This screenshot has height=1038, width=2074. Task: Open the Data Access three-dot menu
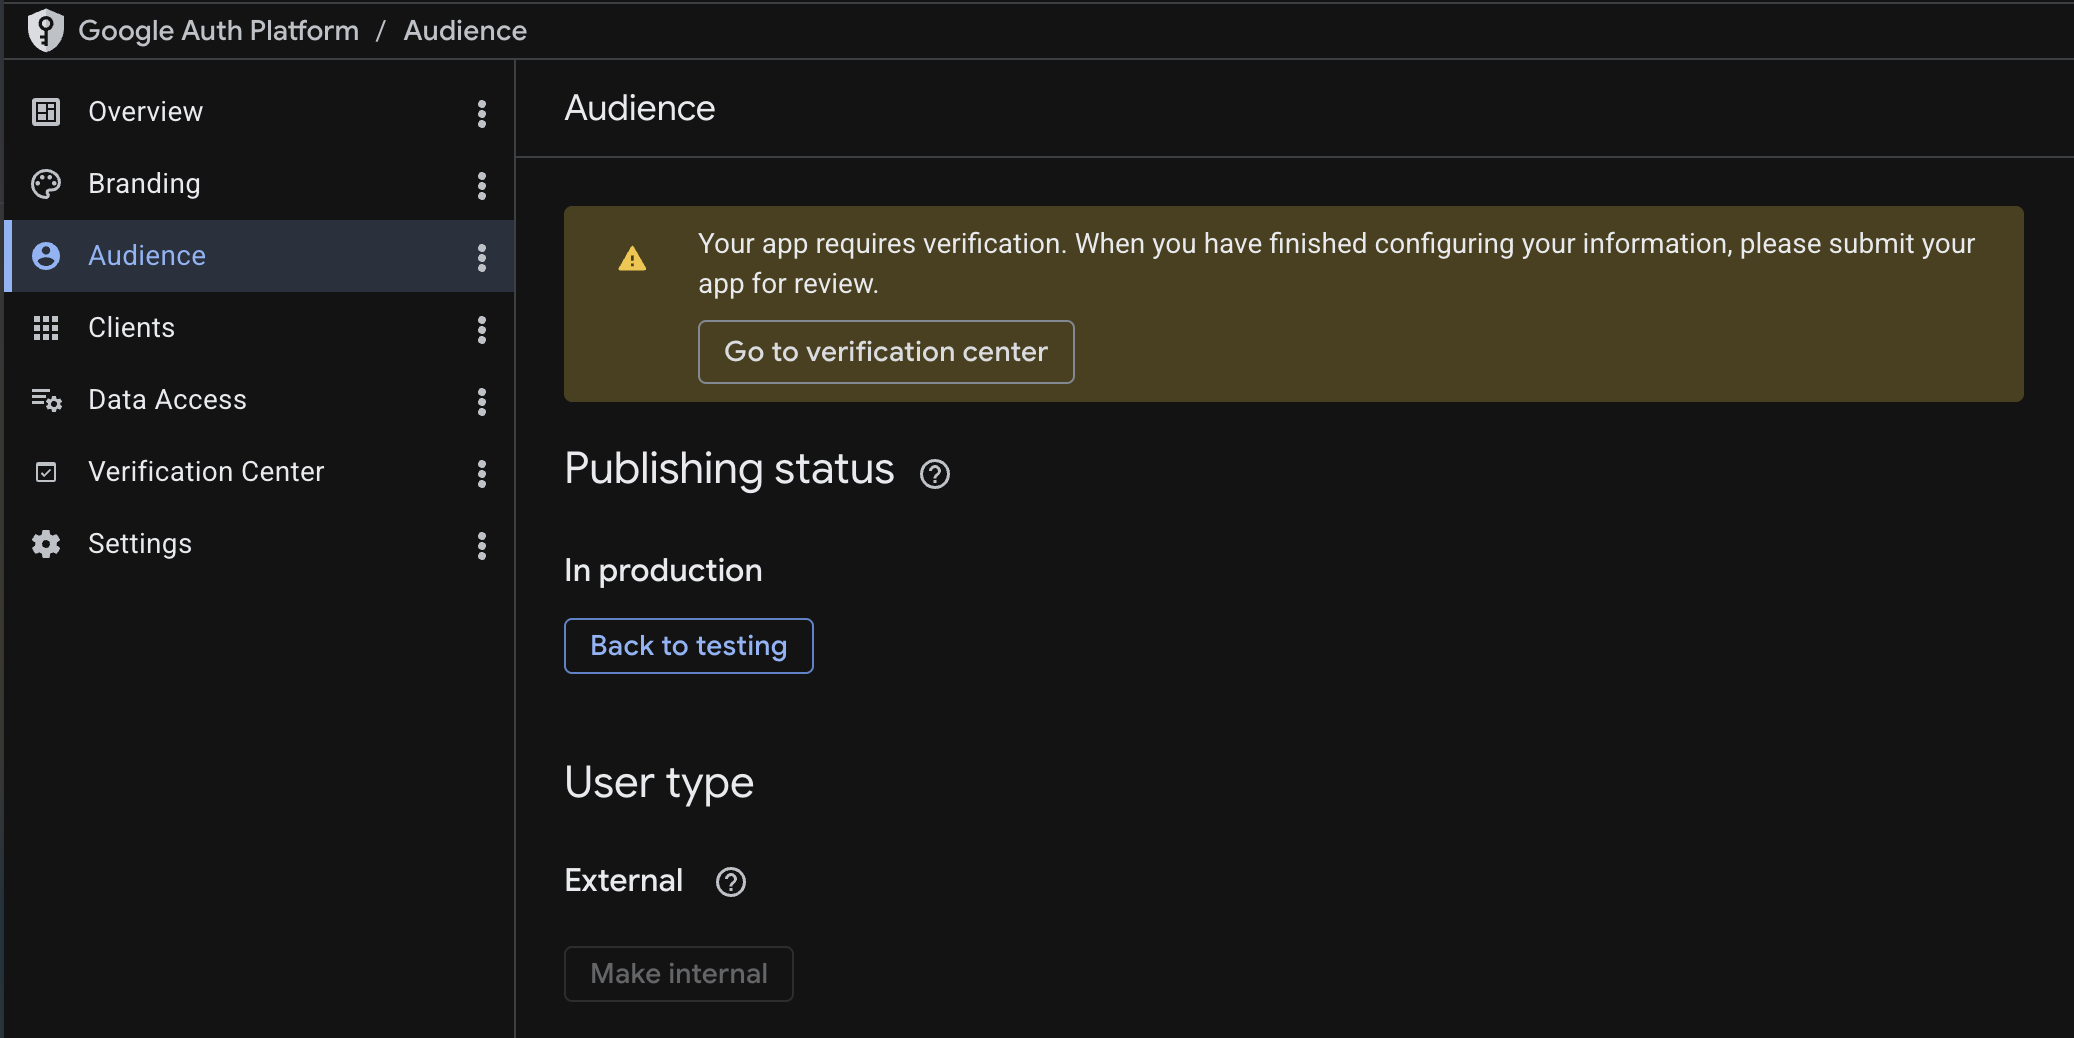coord(482,401)
